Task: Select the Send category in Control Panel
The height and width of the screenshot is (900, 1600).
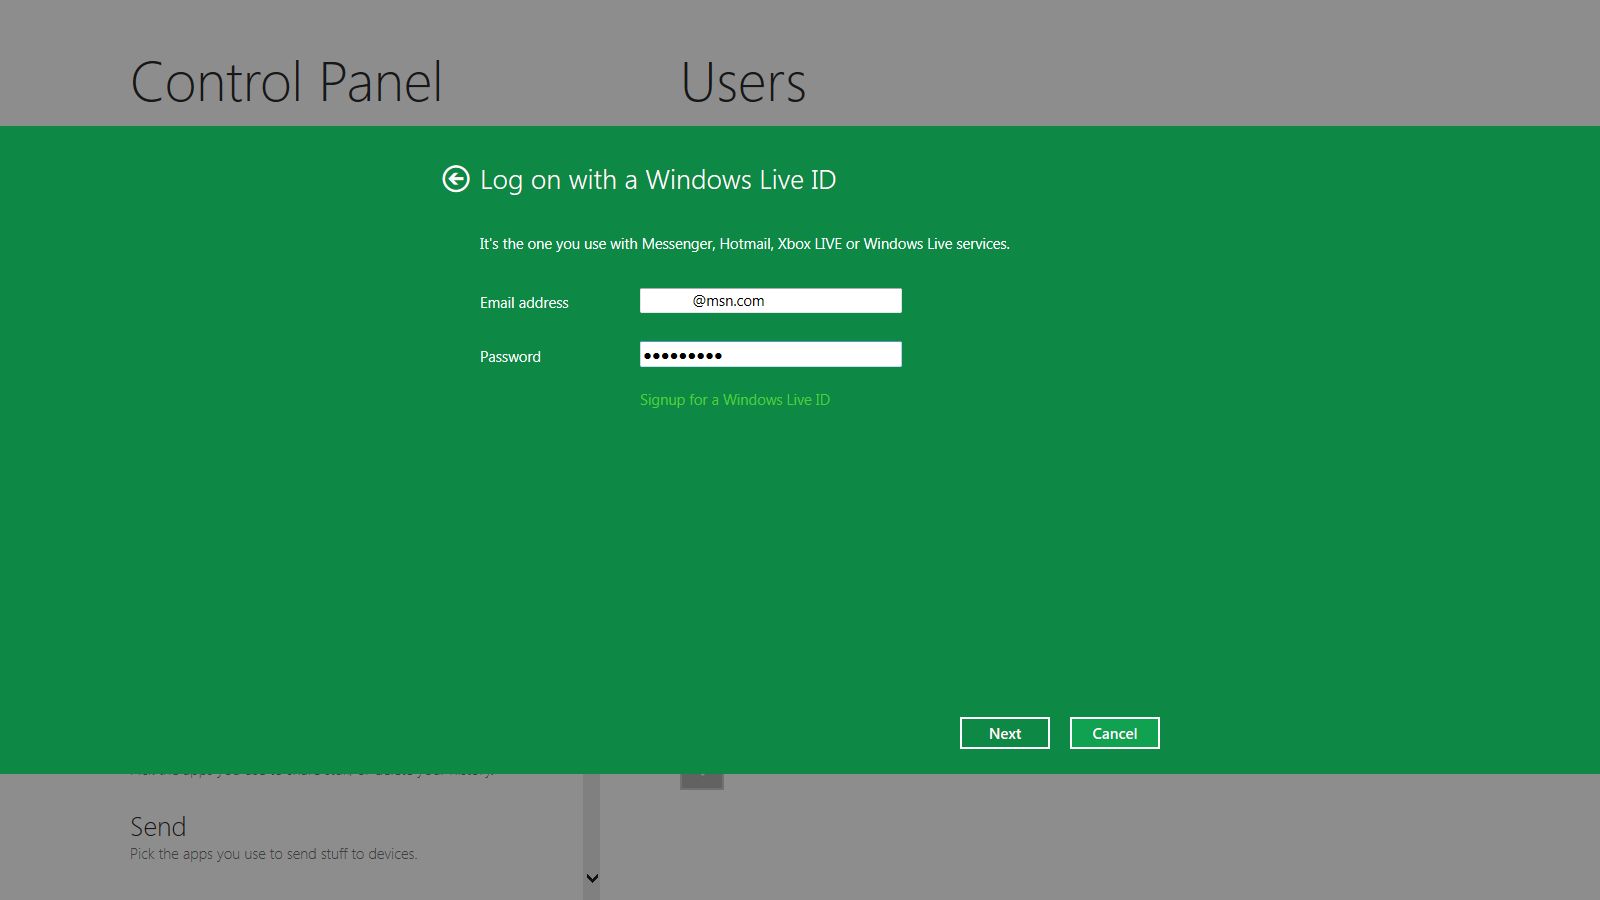Action: click(x=158, y=827)
